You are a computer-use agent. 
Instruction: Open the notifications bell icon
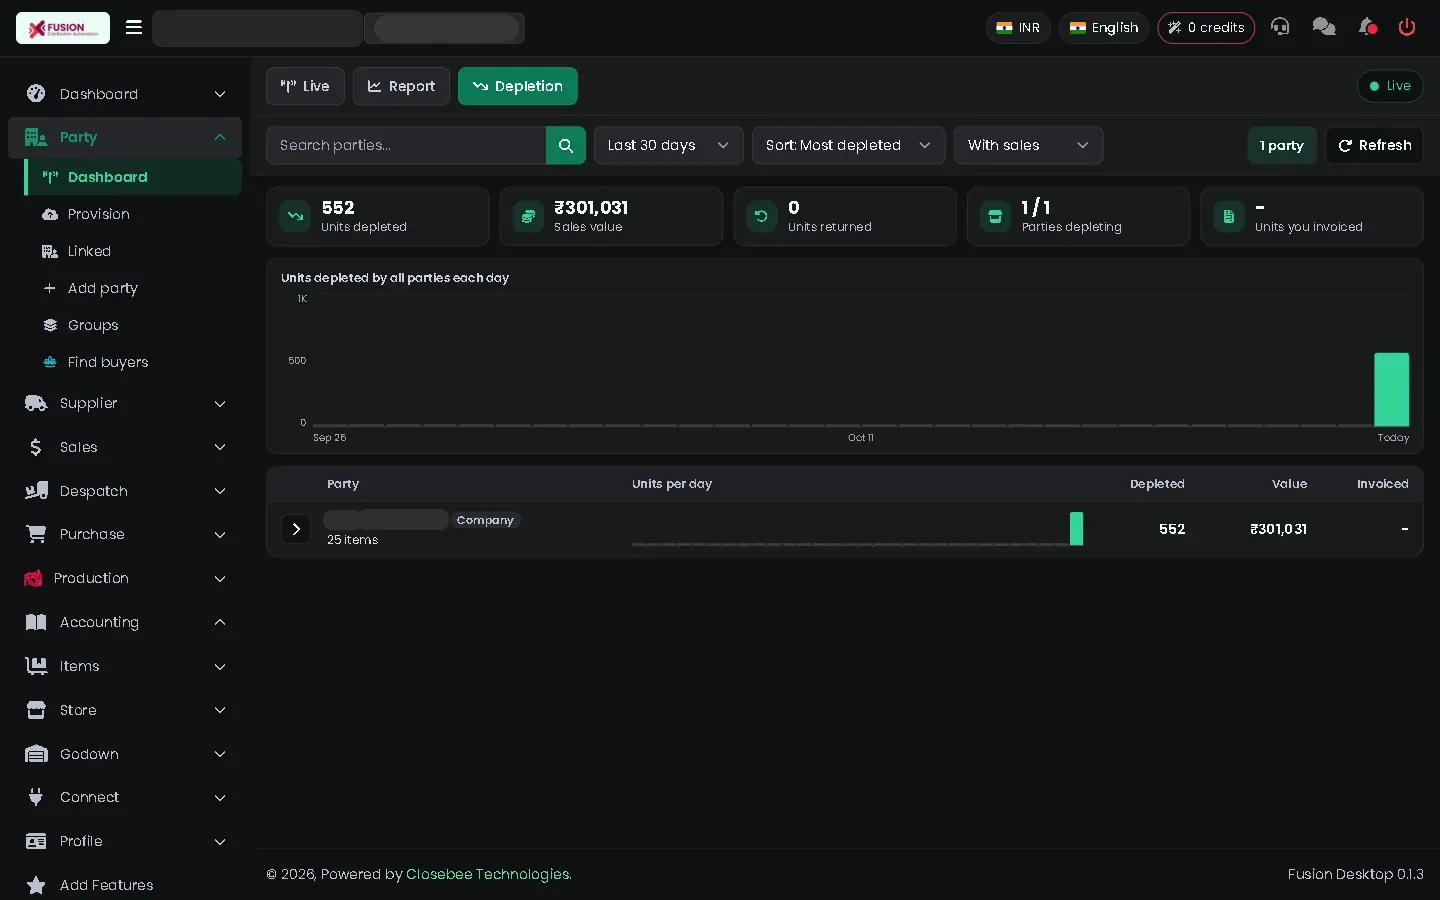[x=1368, y=27]
